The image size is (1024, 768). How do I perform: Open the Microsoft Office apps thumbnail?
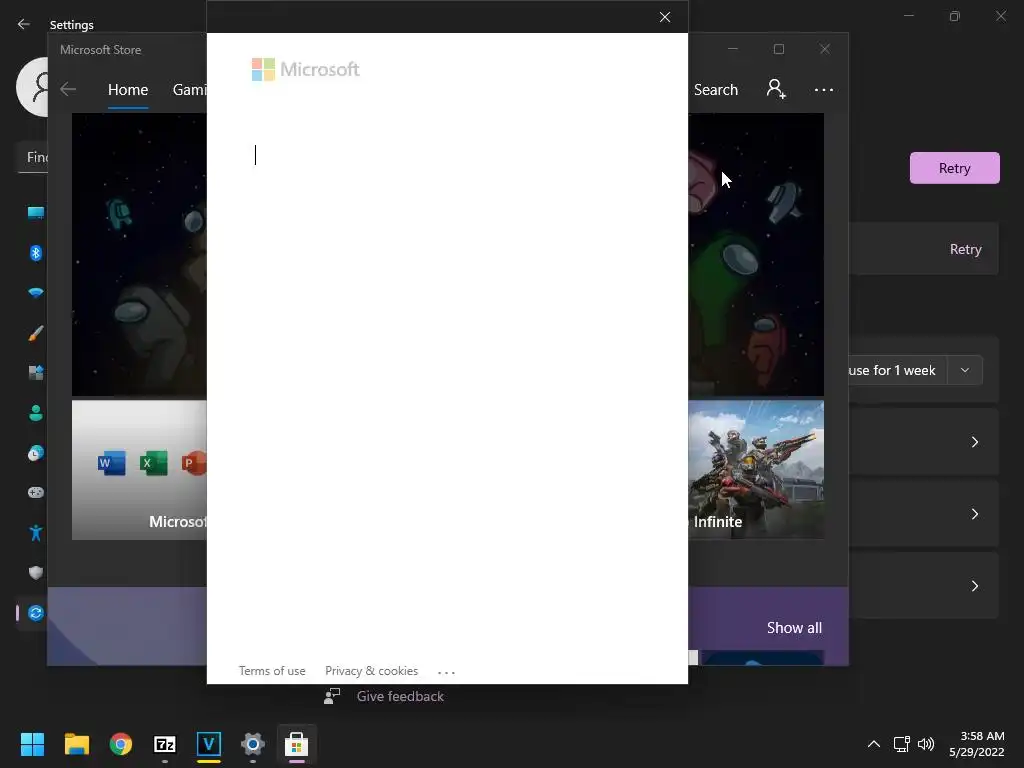[139, 470]
